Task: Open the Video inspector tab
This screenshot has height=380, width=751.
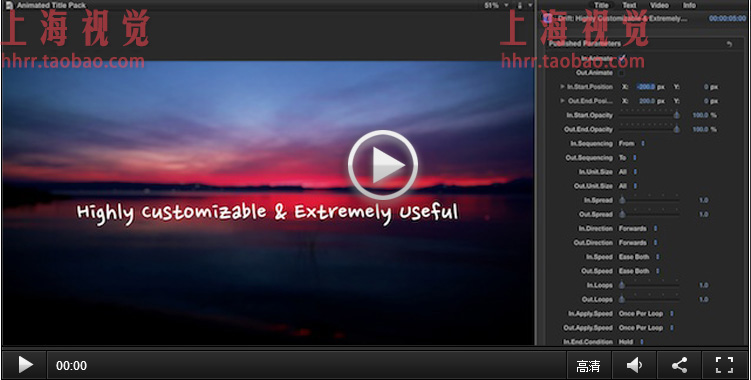Action: pos(659,5)
